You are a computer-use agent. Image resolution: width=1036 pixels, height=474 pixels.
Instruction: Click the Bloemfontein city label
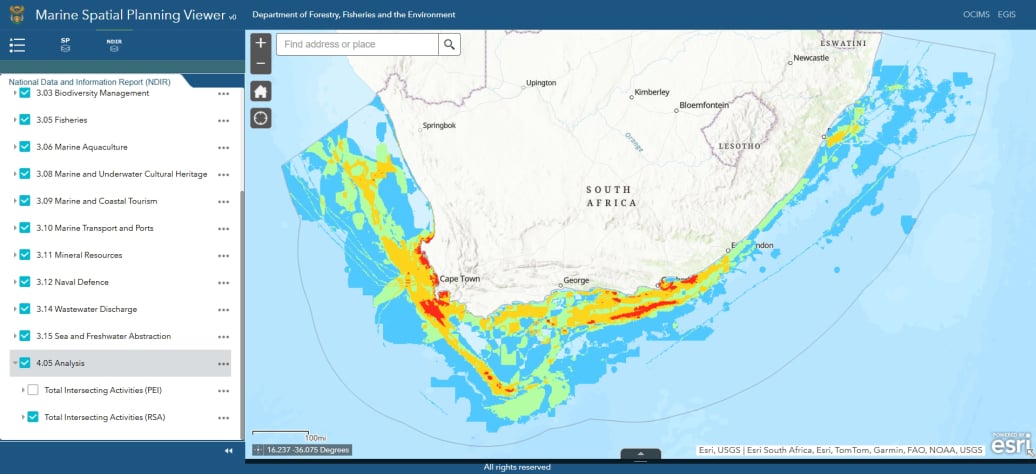point(704,105)
